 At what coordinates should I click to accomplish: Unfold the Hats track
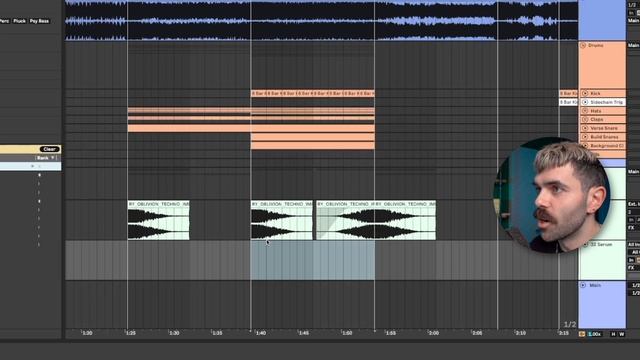tap(585, 111)
